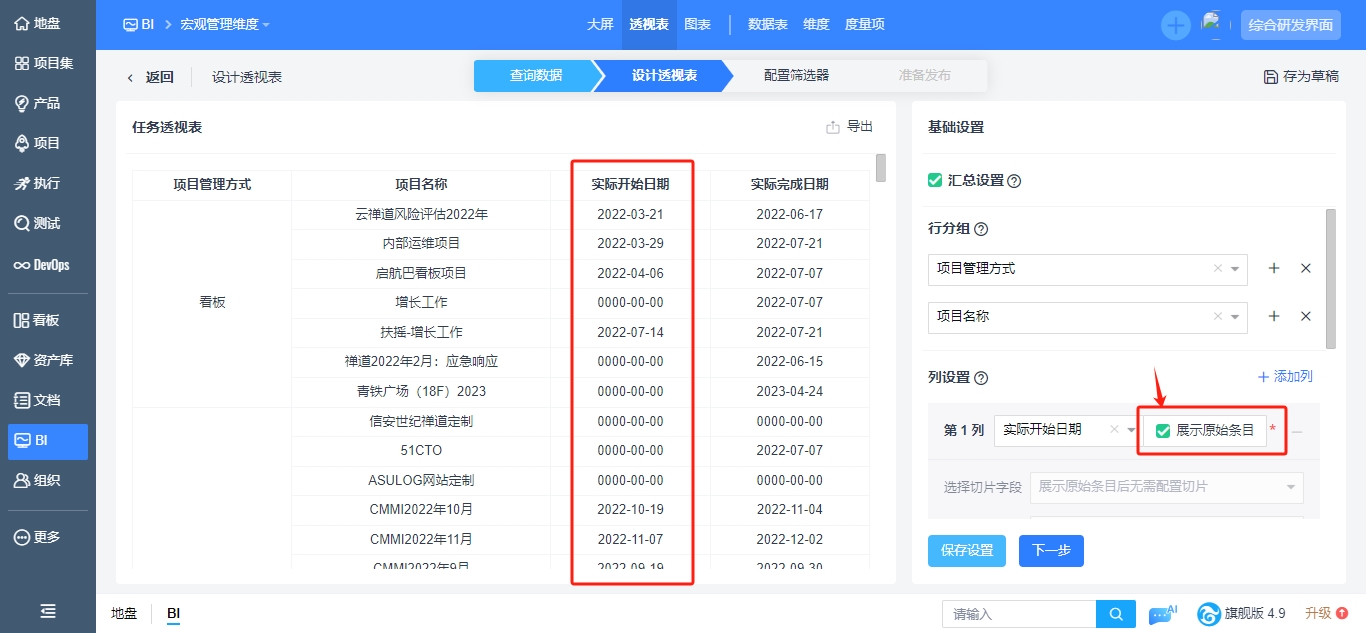Click BI in the breadcrumb
1366x633 pixels.
click(x=139, y=25)
